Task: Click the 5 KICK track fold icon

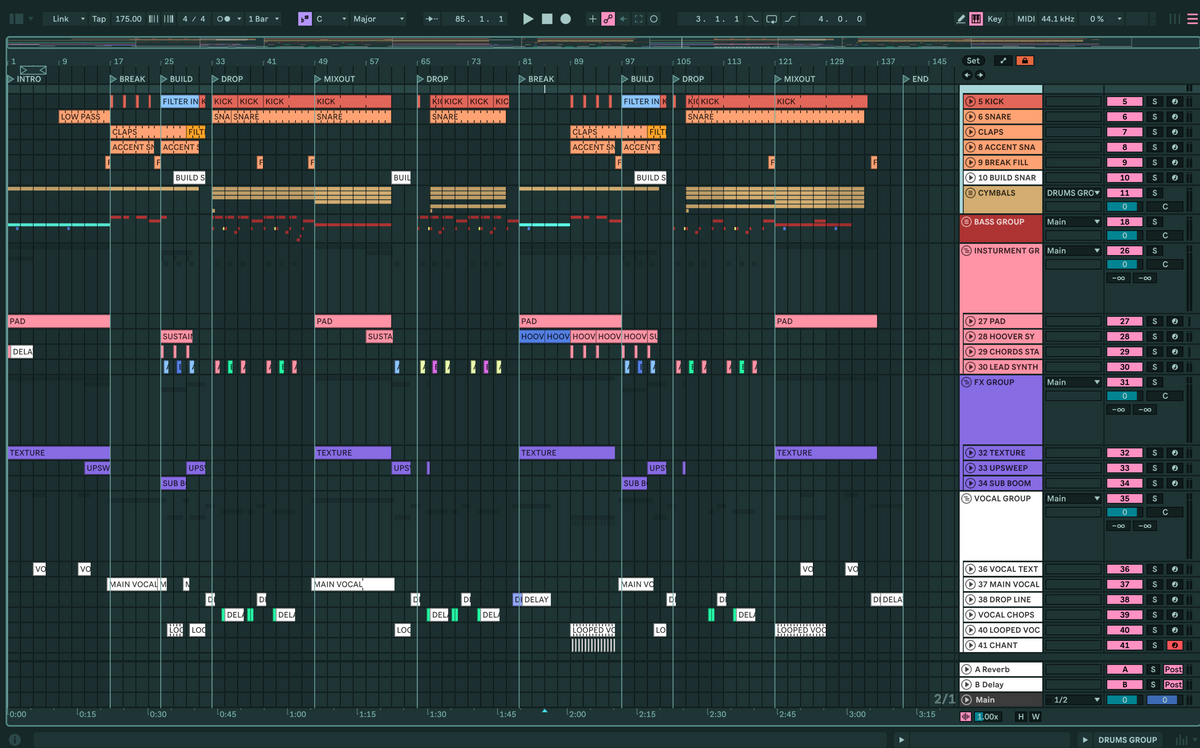Action: pos(970,102)
